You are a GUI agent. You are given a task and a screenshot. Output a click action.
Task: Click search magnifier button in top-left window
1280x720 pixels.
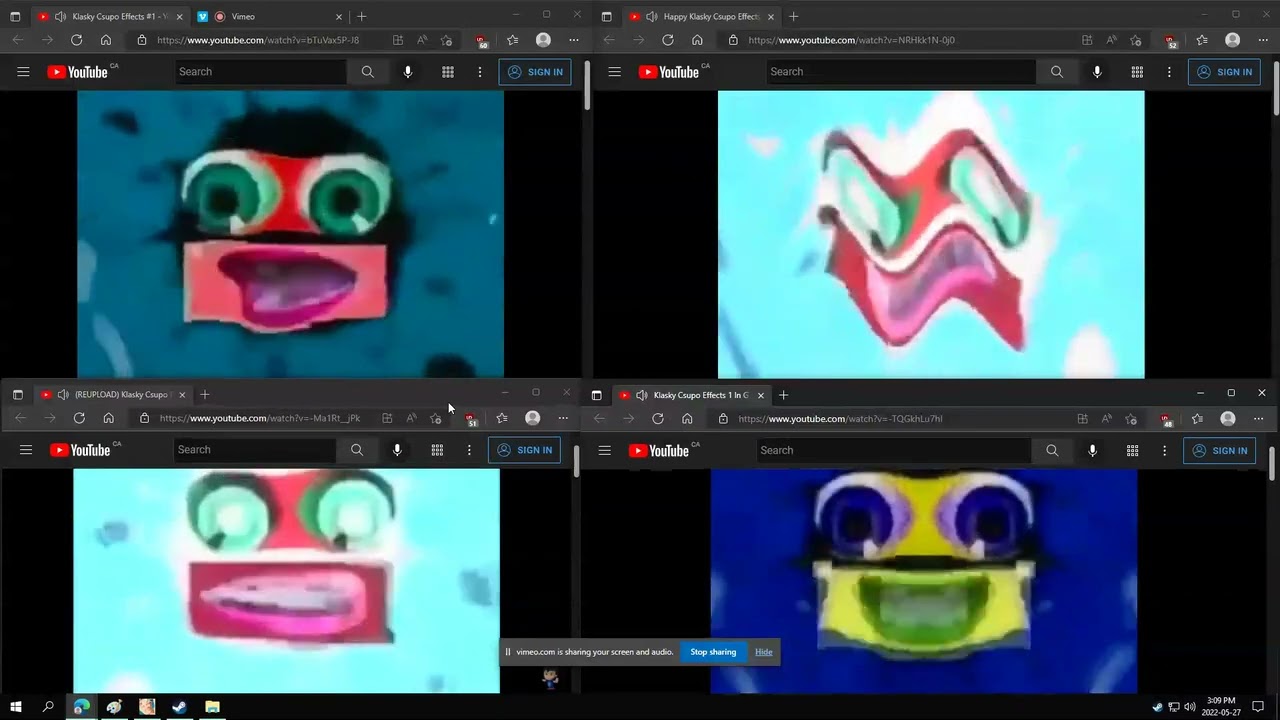click(x=367, y=72)
